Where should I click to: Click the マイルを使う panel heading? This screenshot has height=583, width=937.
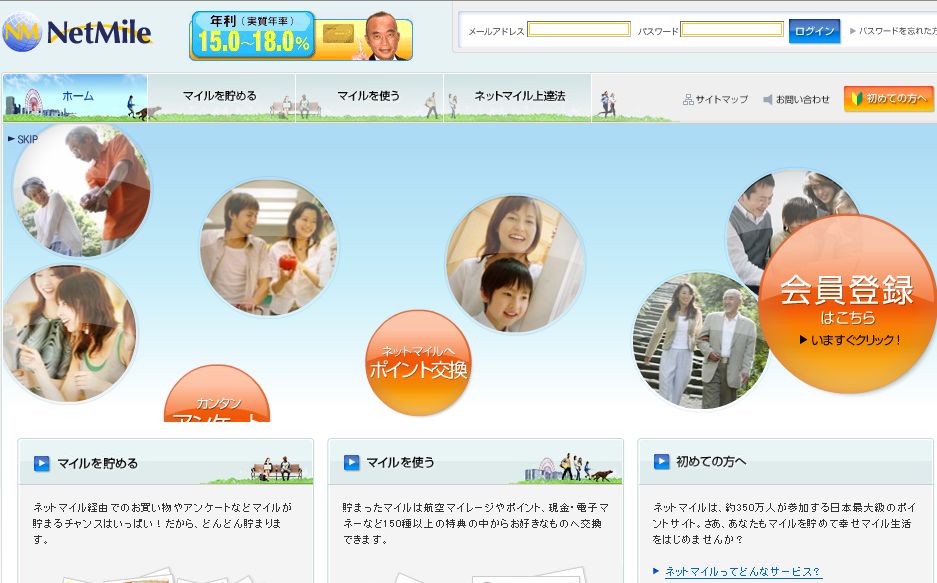coord(400,462)
